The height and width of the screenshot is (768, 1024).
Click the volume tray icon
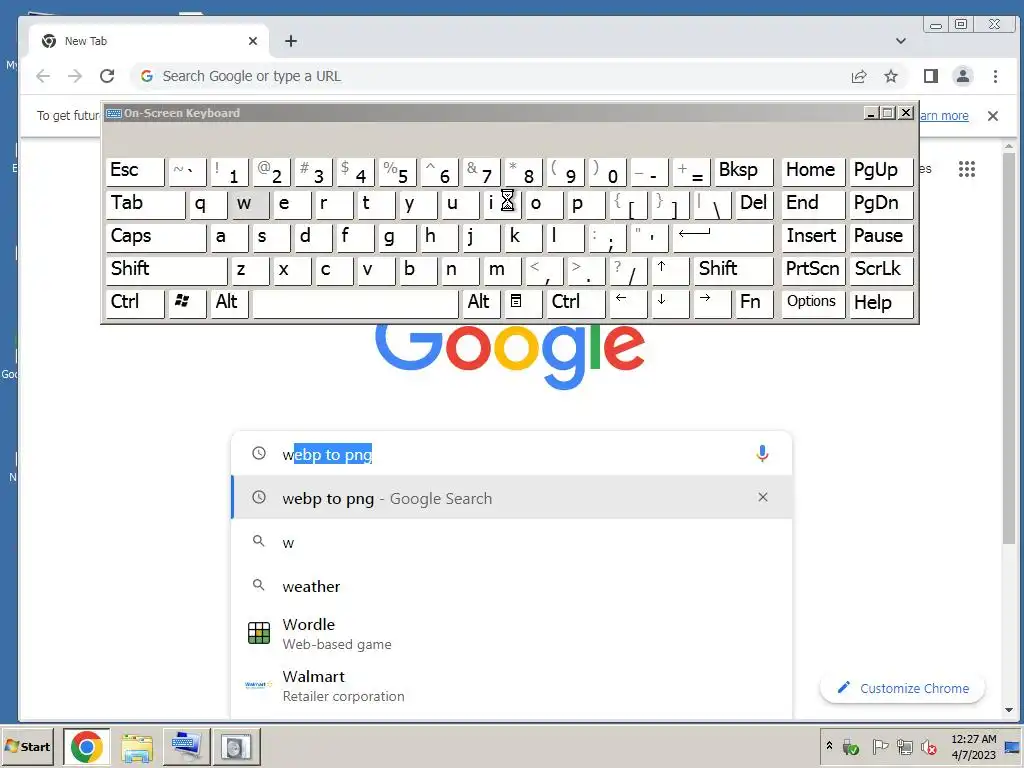928,746
